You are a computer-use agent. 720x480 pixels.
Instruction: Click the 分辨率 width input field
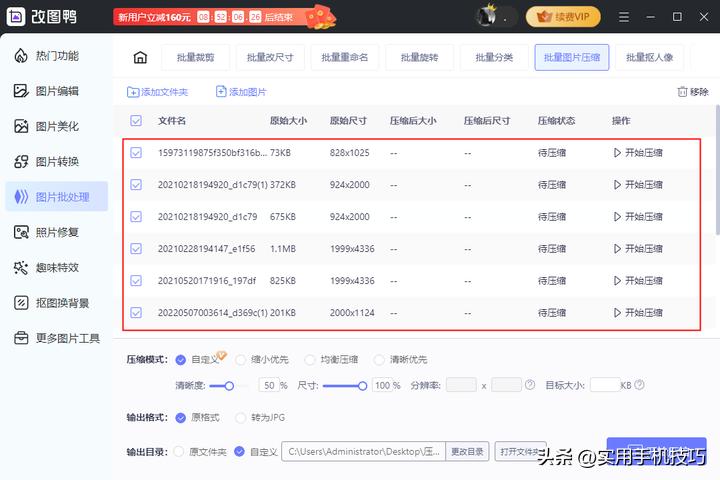[x=461, y=384]
